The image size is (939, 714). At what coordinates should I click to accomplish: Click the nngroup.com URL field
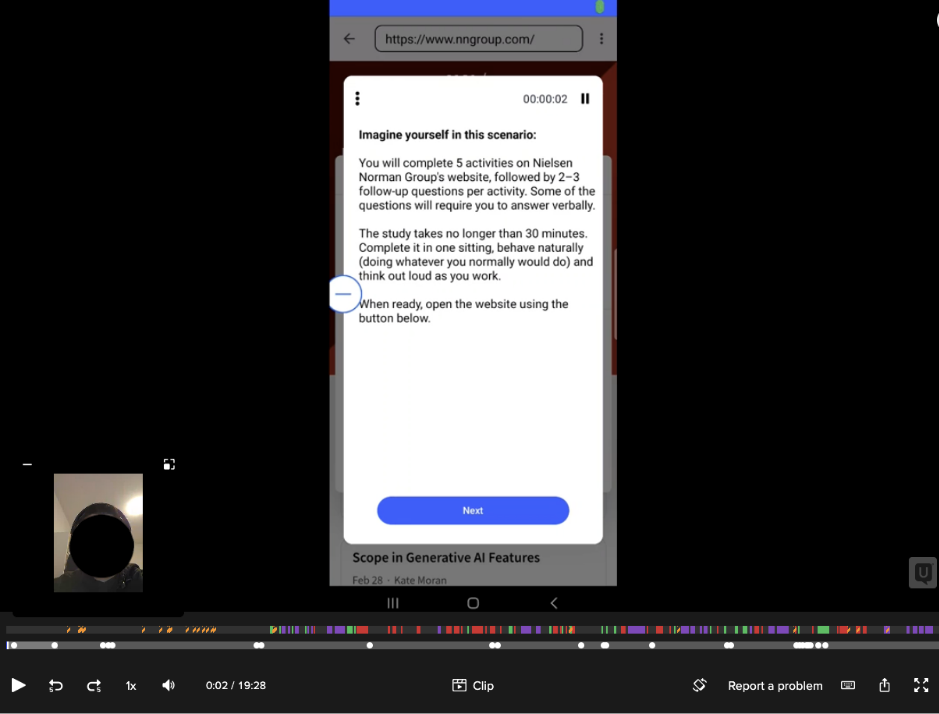(x=478, y=39)
